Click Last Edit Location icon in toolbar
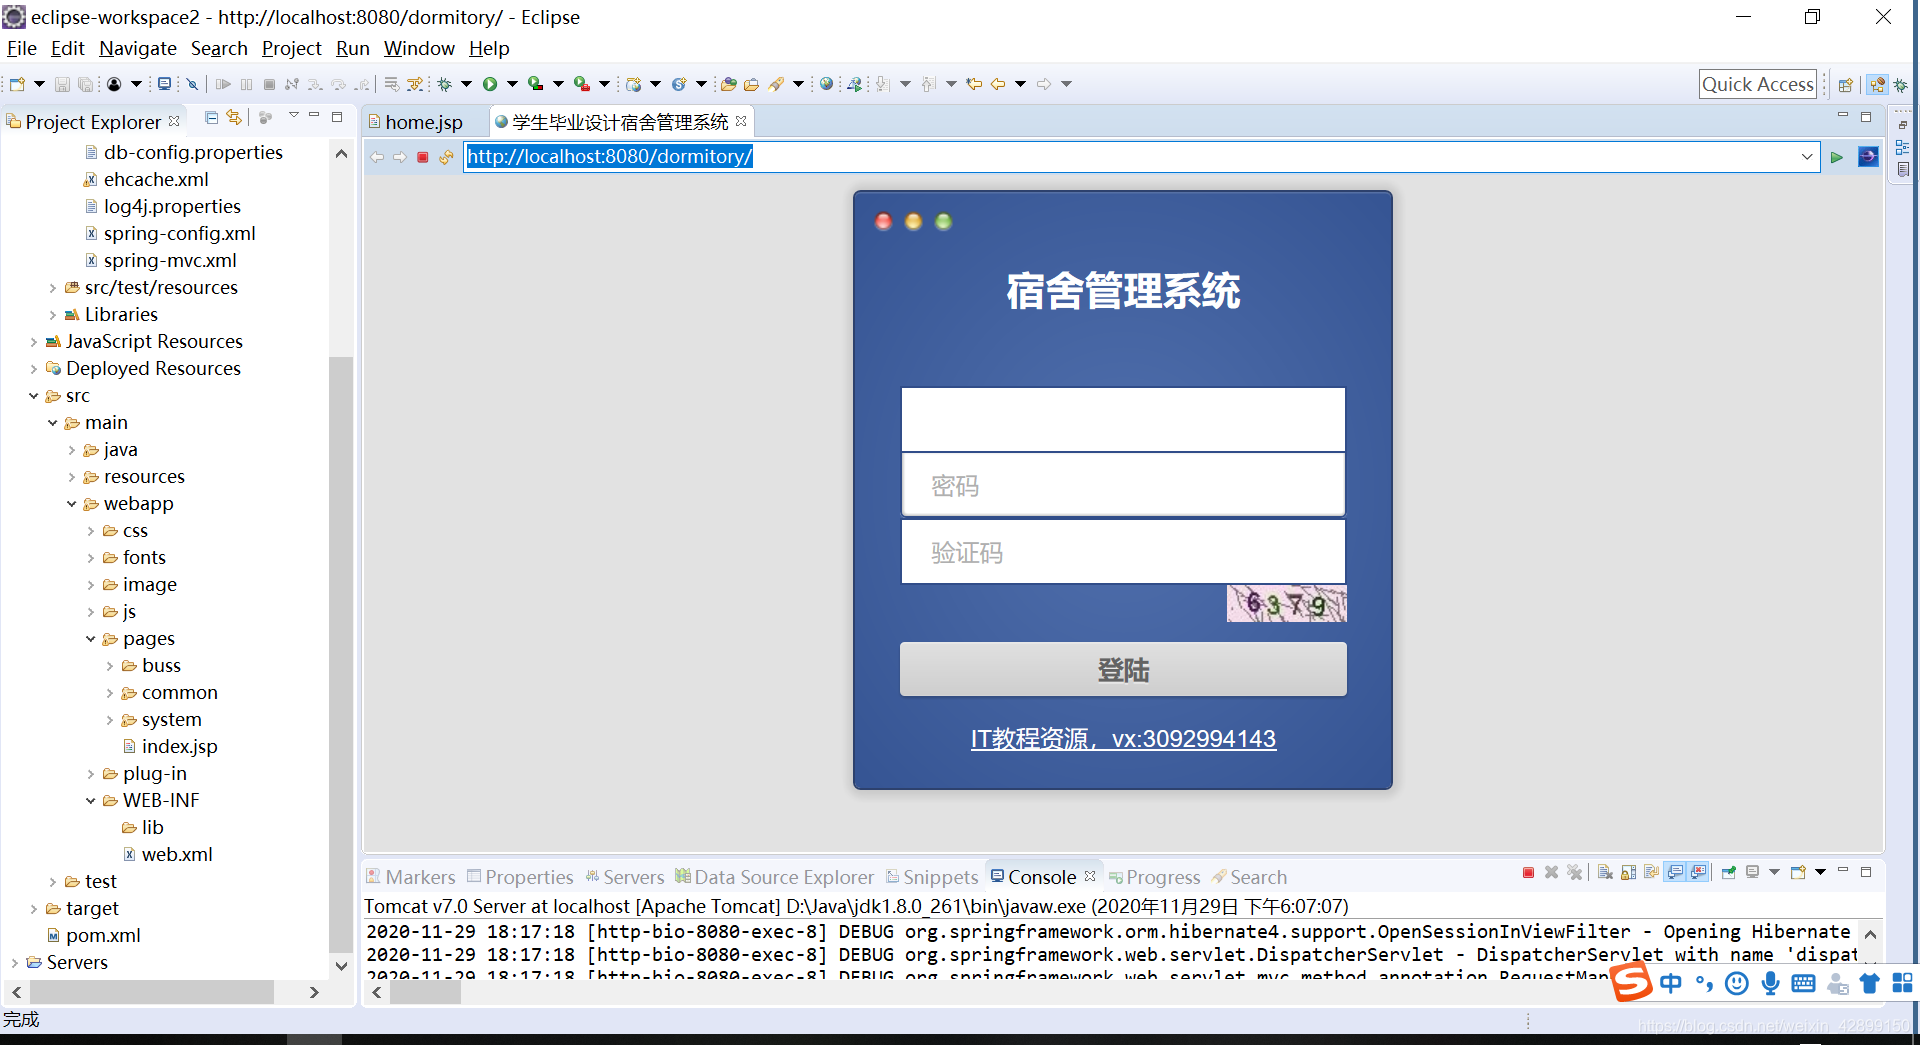Image resolution: width=1920 pixels, height=1045 pixels. [973, 84]
